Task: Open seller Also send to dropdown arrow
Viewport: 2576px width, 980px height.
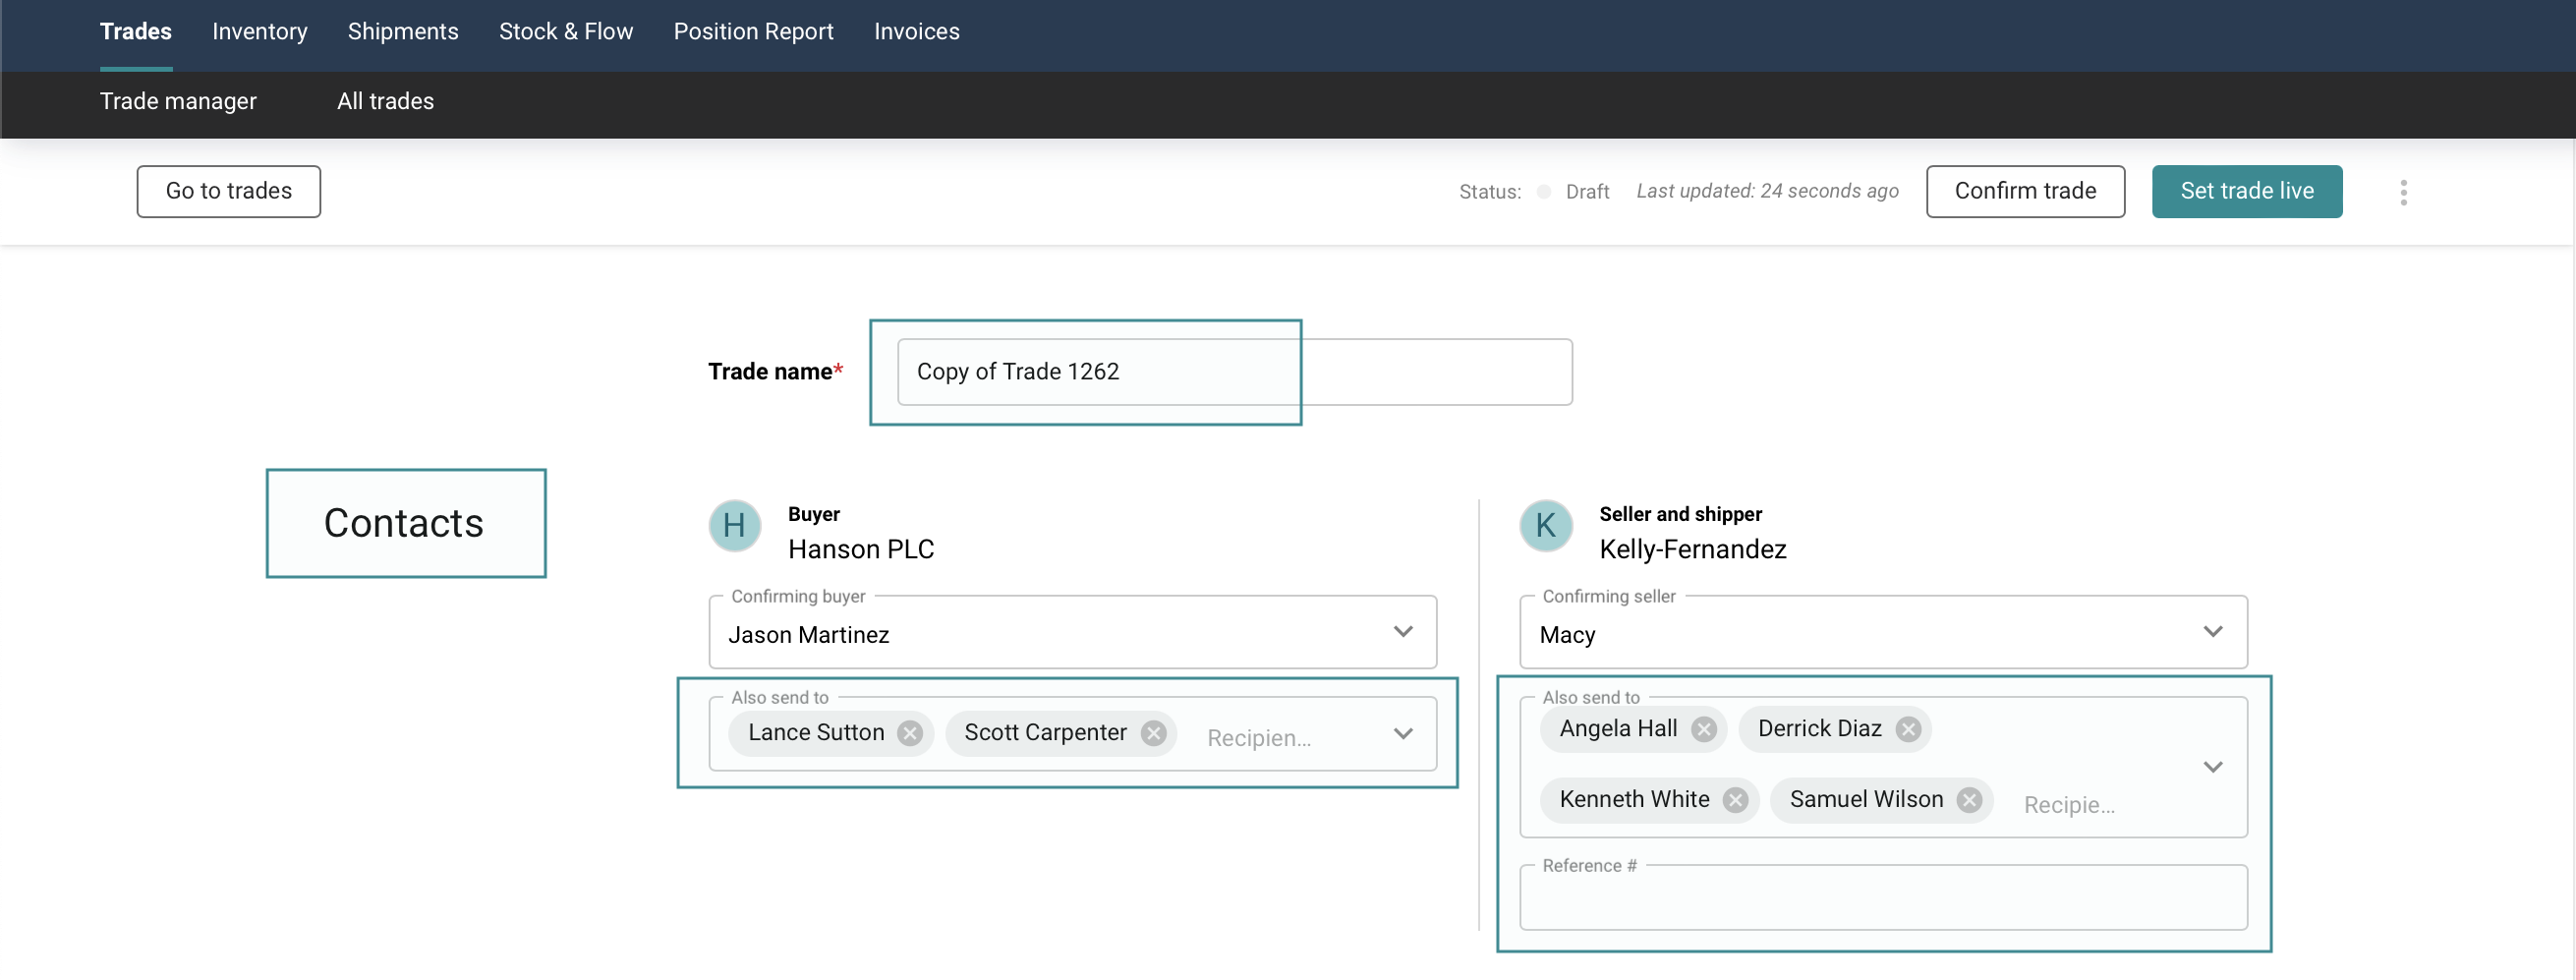Action: [2212, 767]
